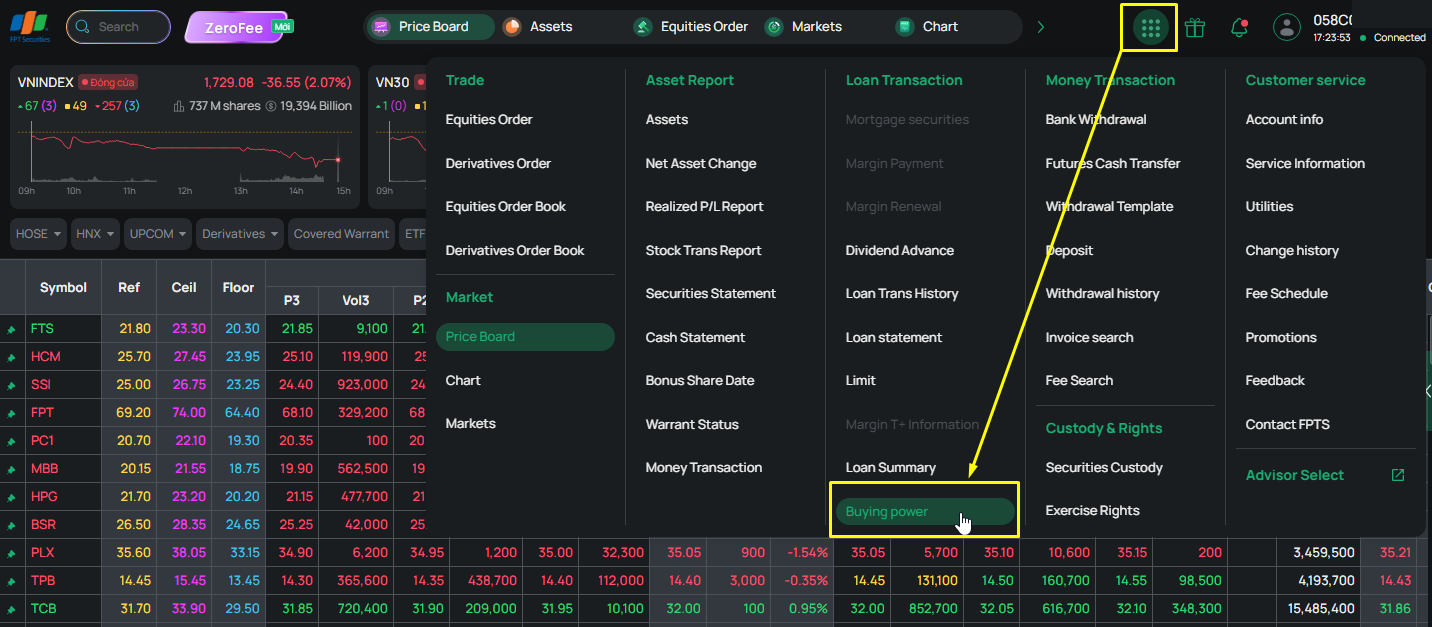1432x627 pixels.
Task: Click the Search input field
Action: tap(118, 27)
